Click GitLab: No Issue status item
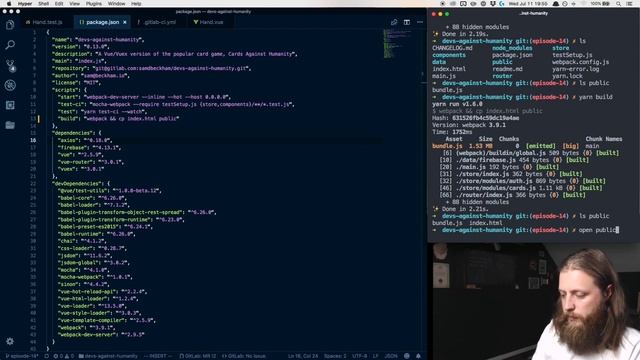640x360 pixels. click(x=244, y=356)
